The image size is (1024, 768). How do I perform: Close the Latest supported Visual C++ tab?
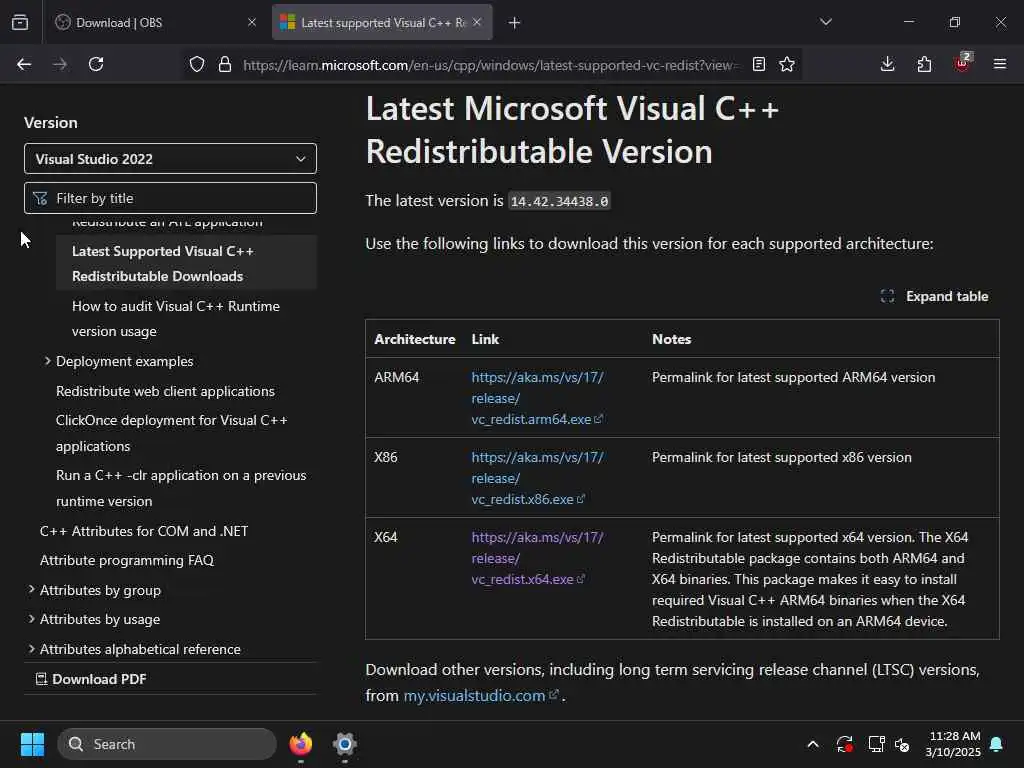pos(477,22)
